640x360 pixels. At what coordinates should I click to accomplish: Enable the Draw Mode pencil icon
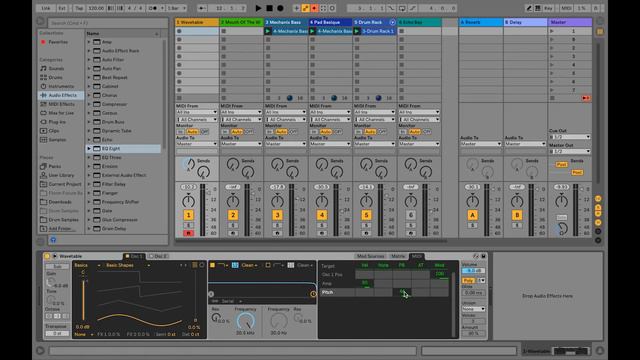tap(529, 8)
